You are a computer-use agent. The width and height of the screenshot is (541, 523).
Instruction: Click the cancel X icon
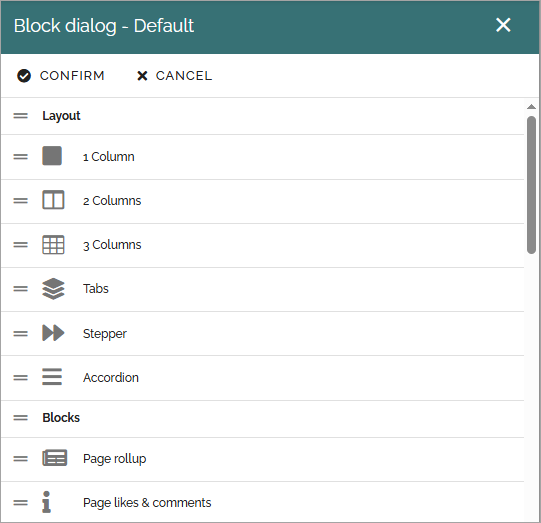(142, 76)
